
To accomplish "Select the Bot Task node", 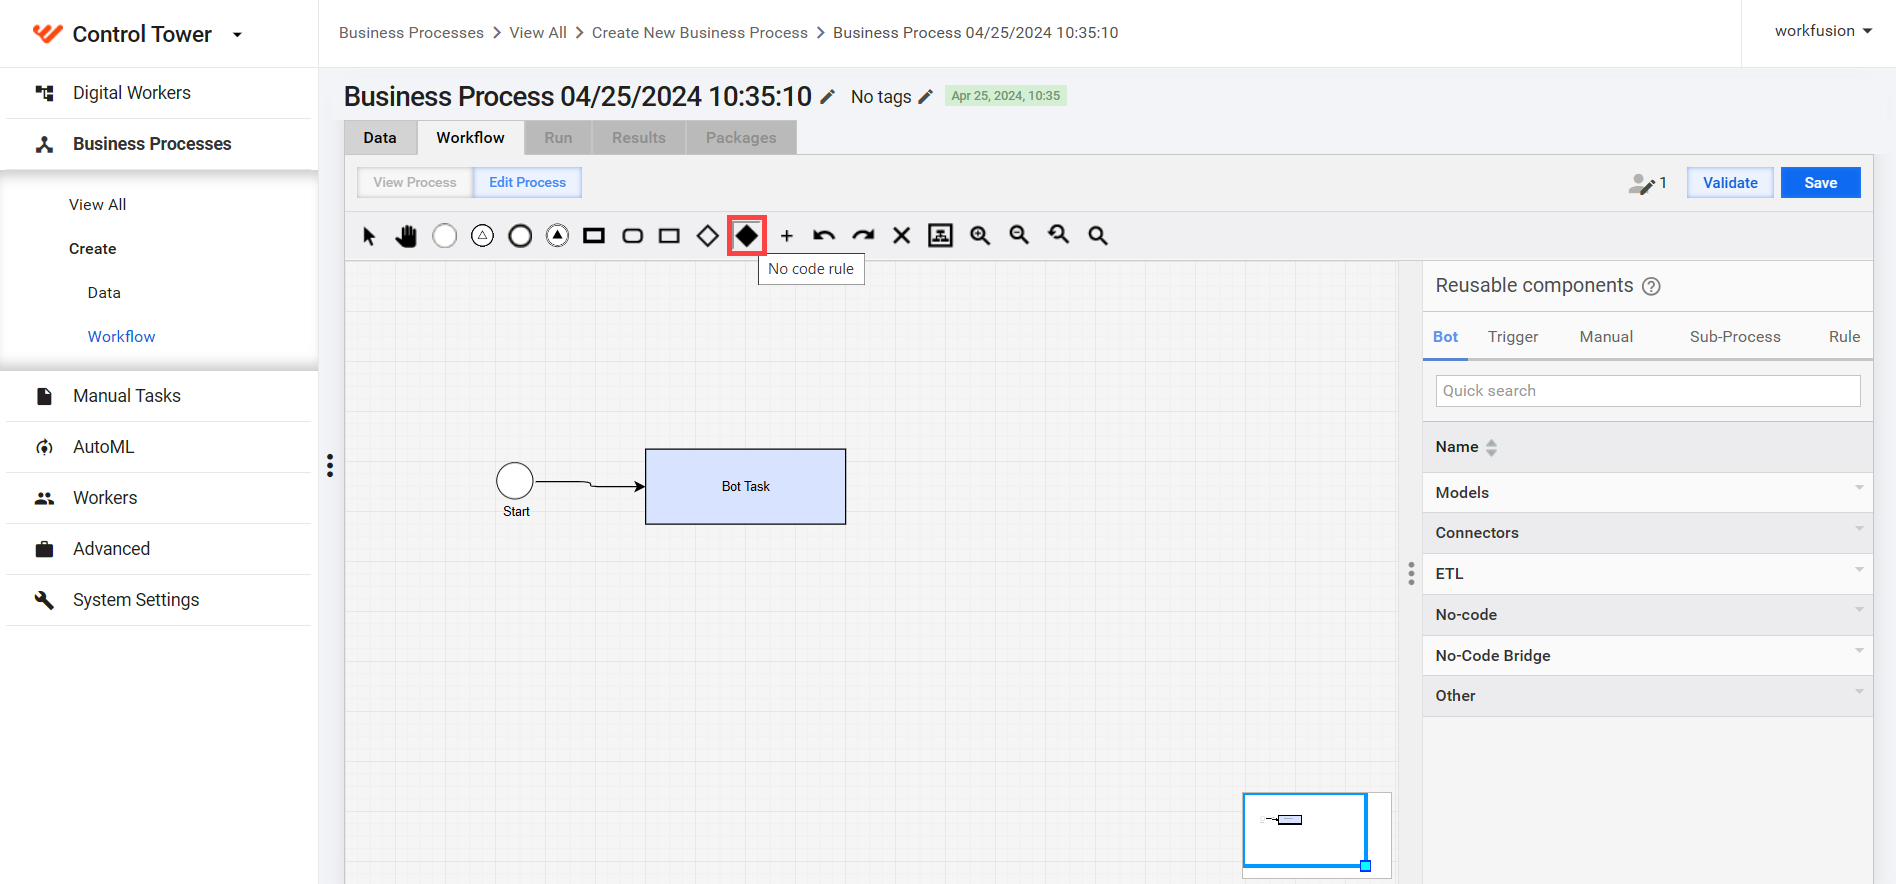I will point(745,487).
